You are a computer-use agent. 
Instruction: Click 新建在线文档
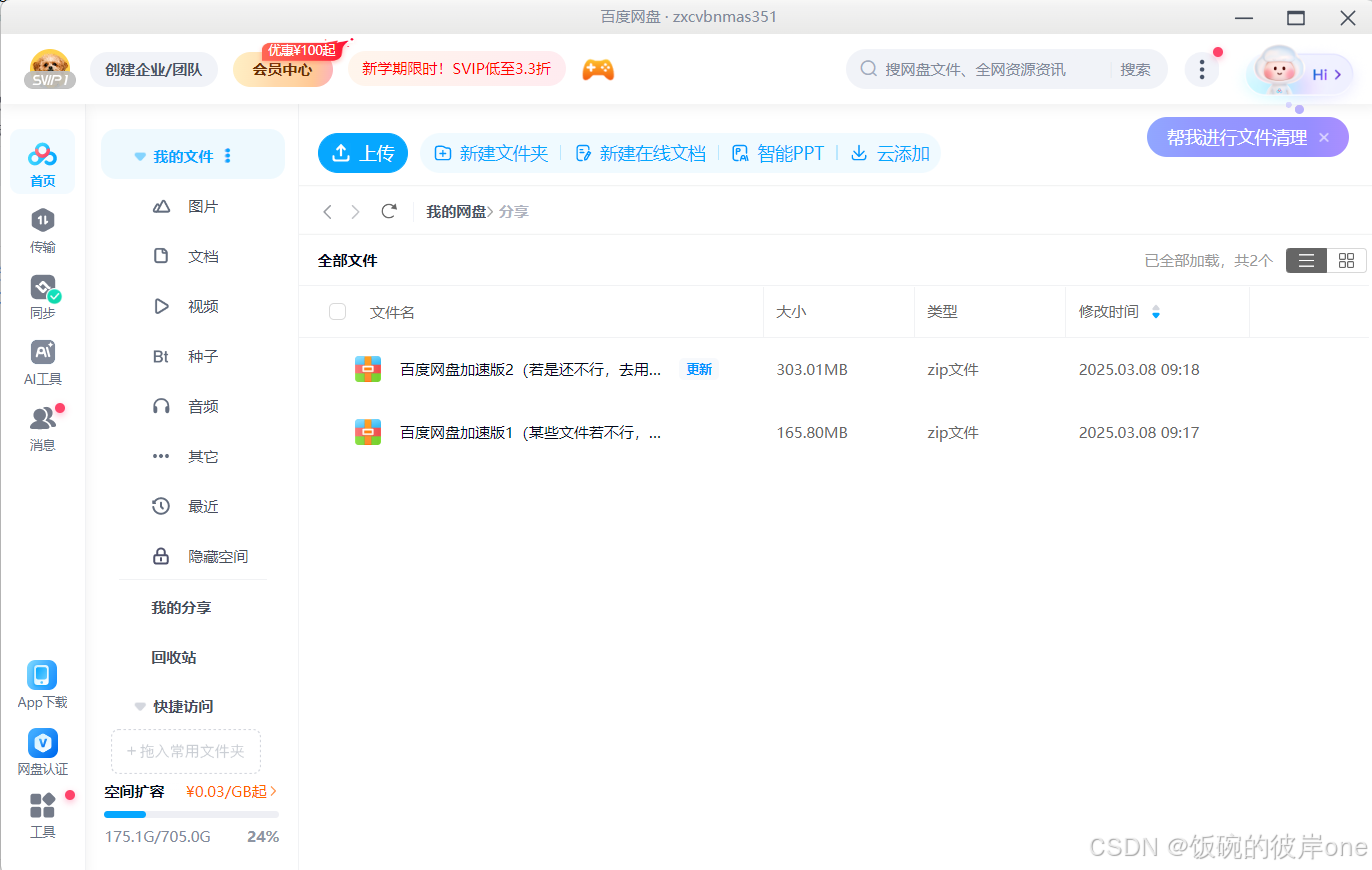pyautogui.click(x=640, y=153)
